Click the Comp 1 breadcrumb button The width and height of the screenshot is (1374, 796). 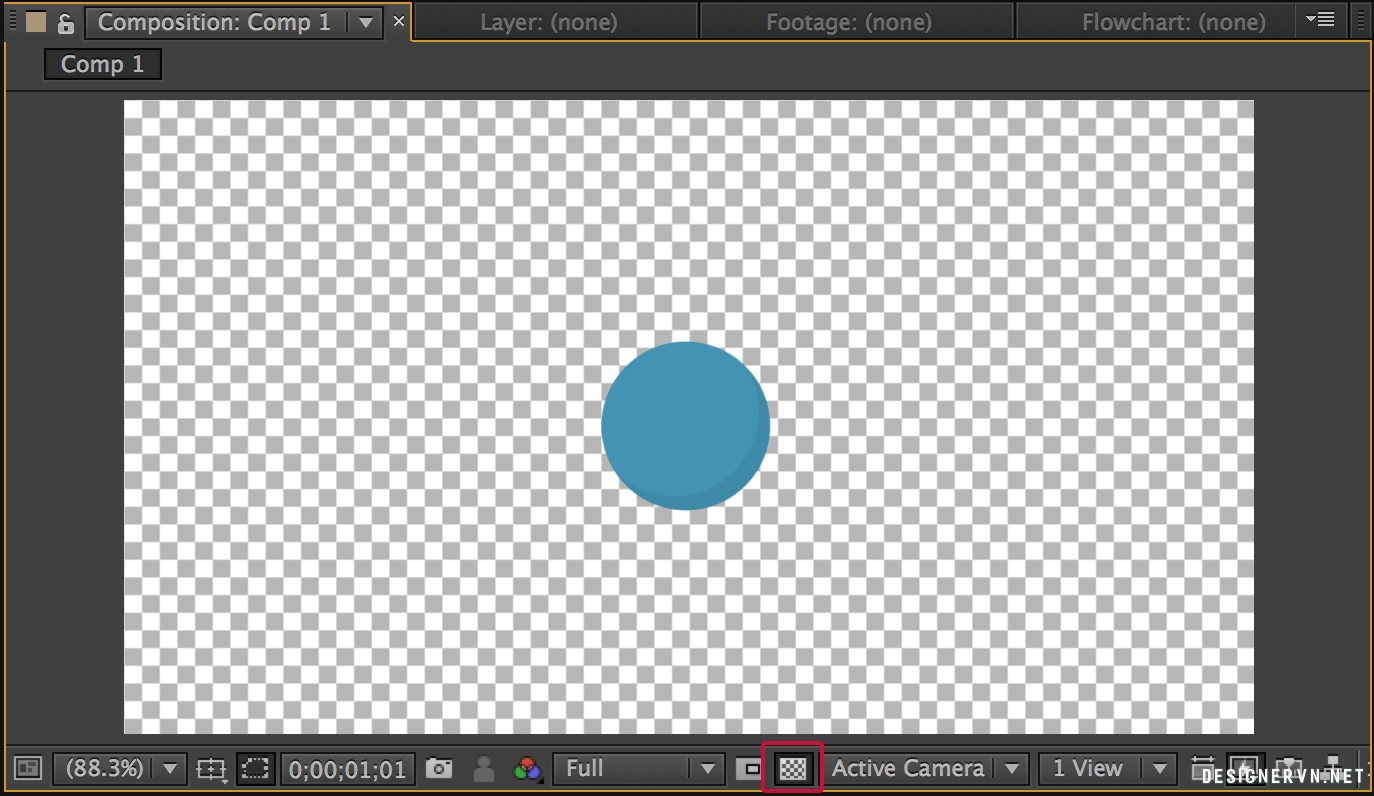click(102, 65)
